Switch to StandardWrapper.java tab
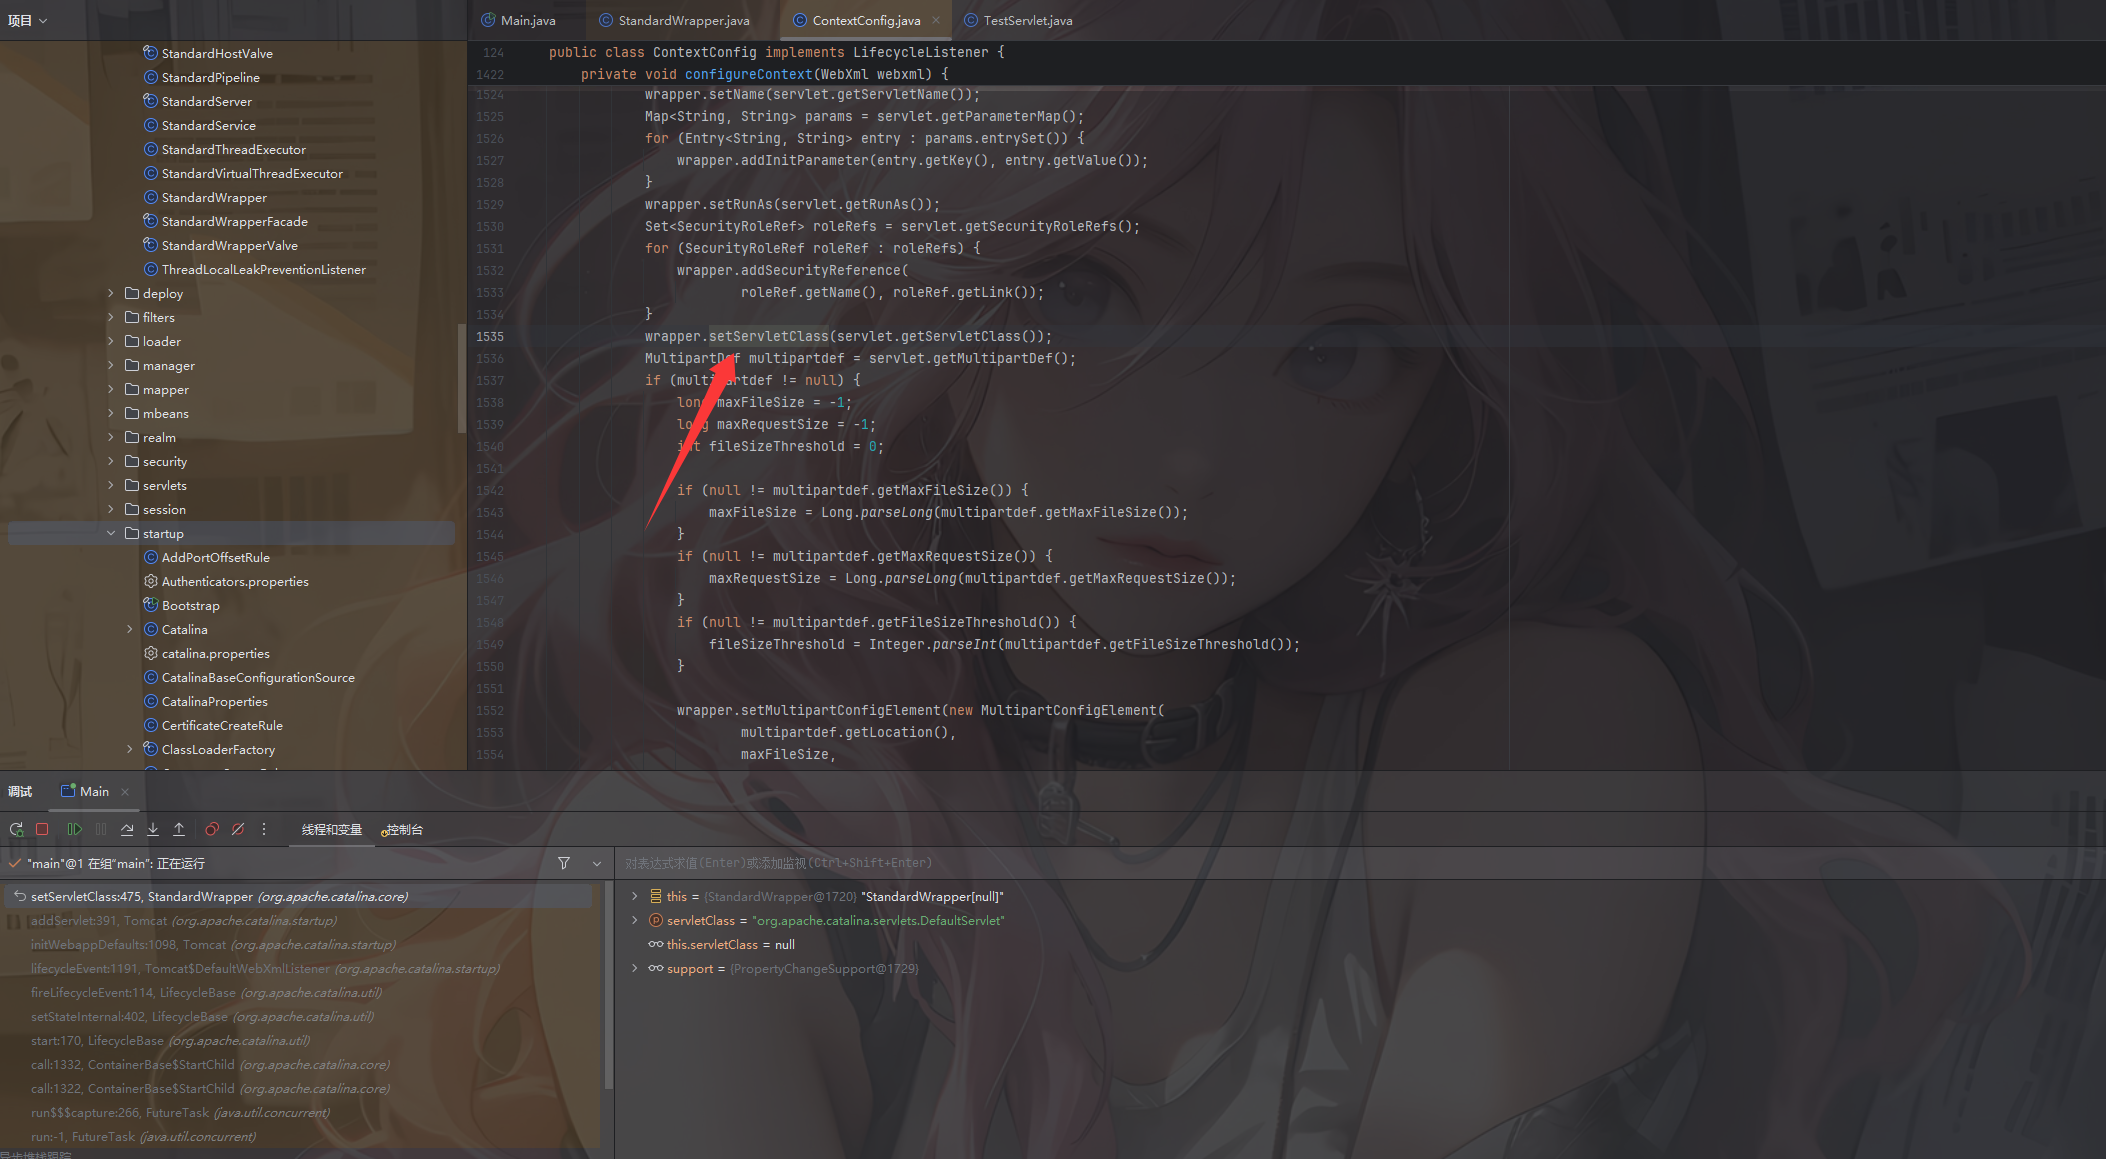This screenshot has width=2106, height=1159. click(683, 20)
